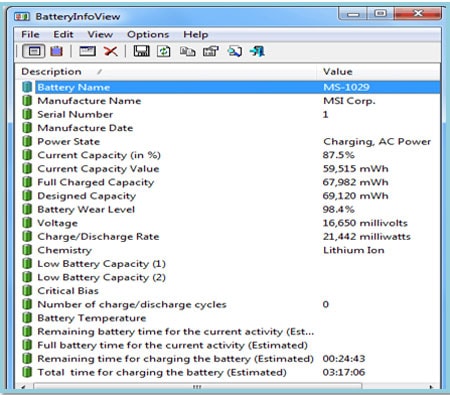Open the Options menu

[148, 34]
